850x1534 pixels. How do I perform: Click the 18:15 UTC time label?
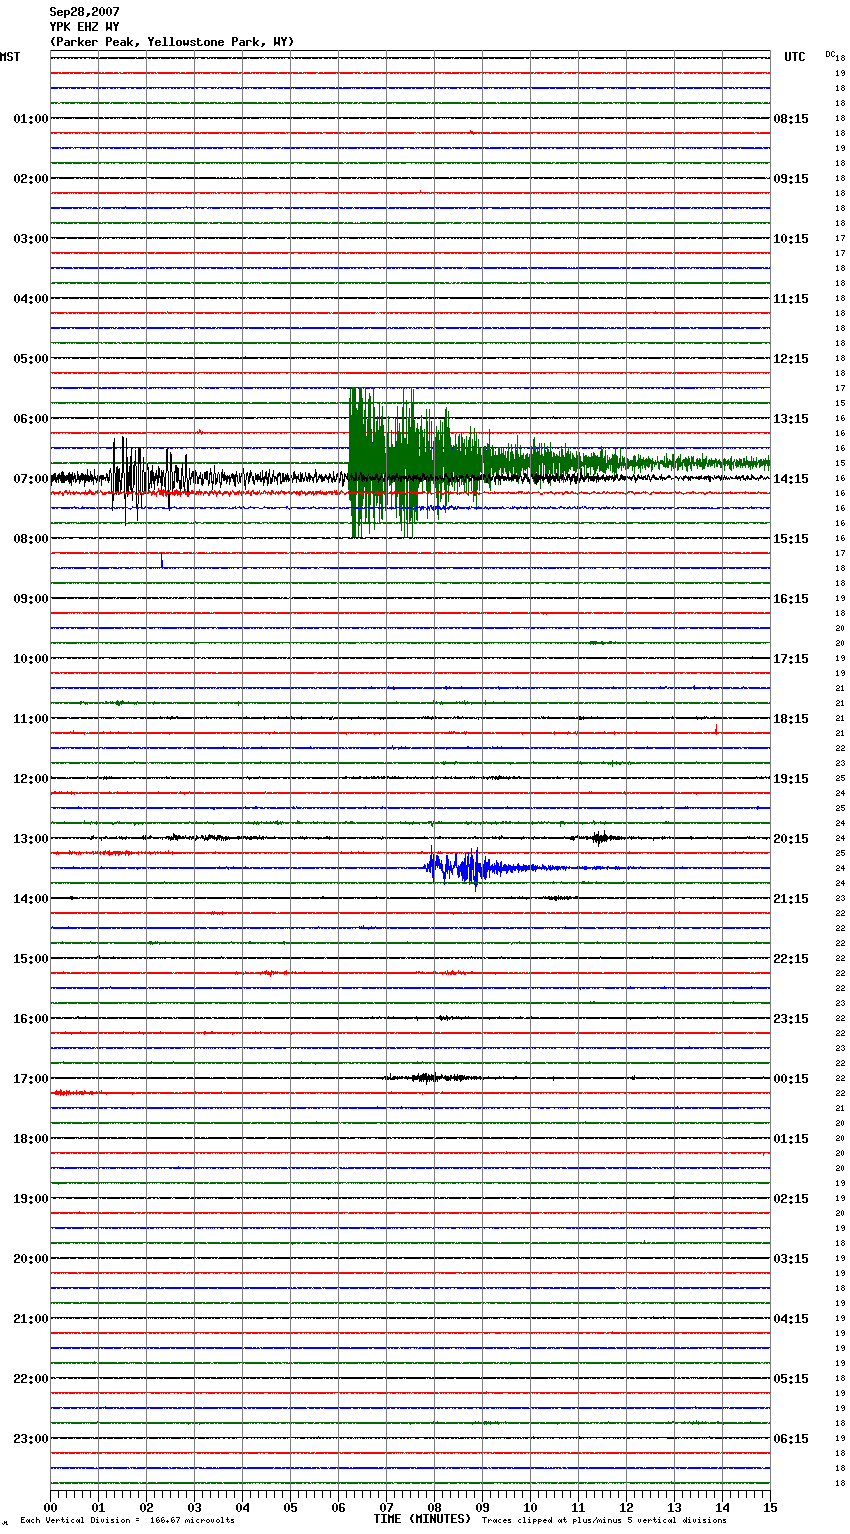click(x=791, y=719)
